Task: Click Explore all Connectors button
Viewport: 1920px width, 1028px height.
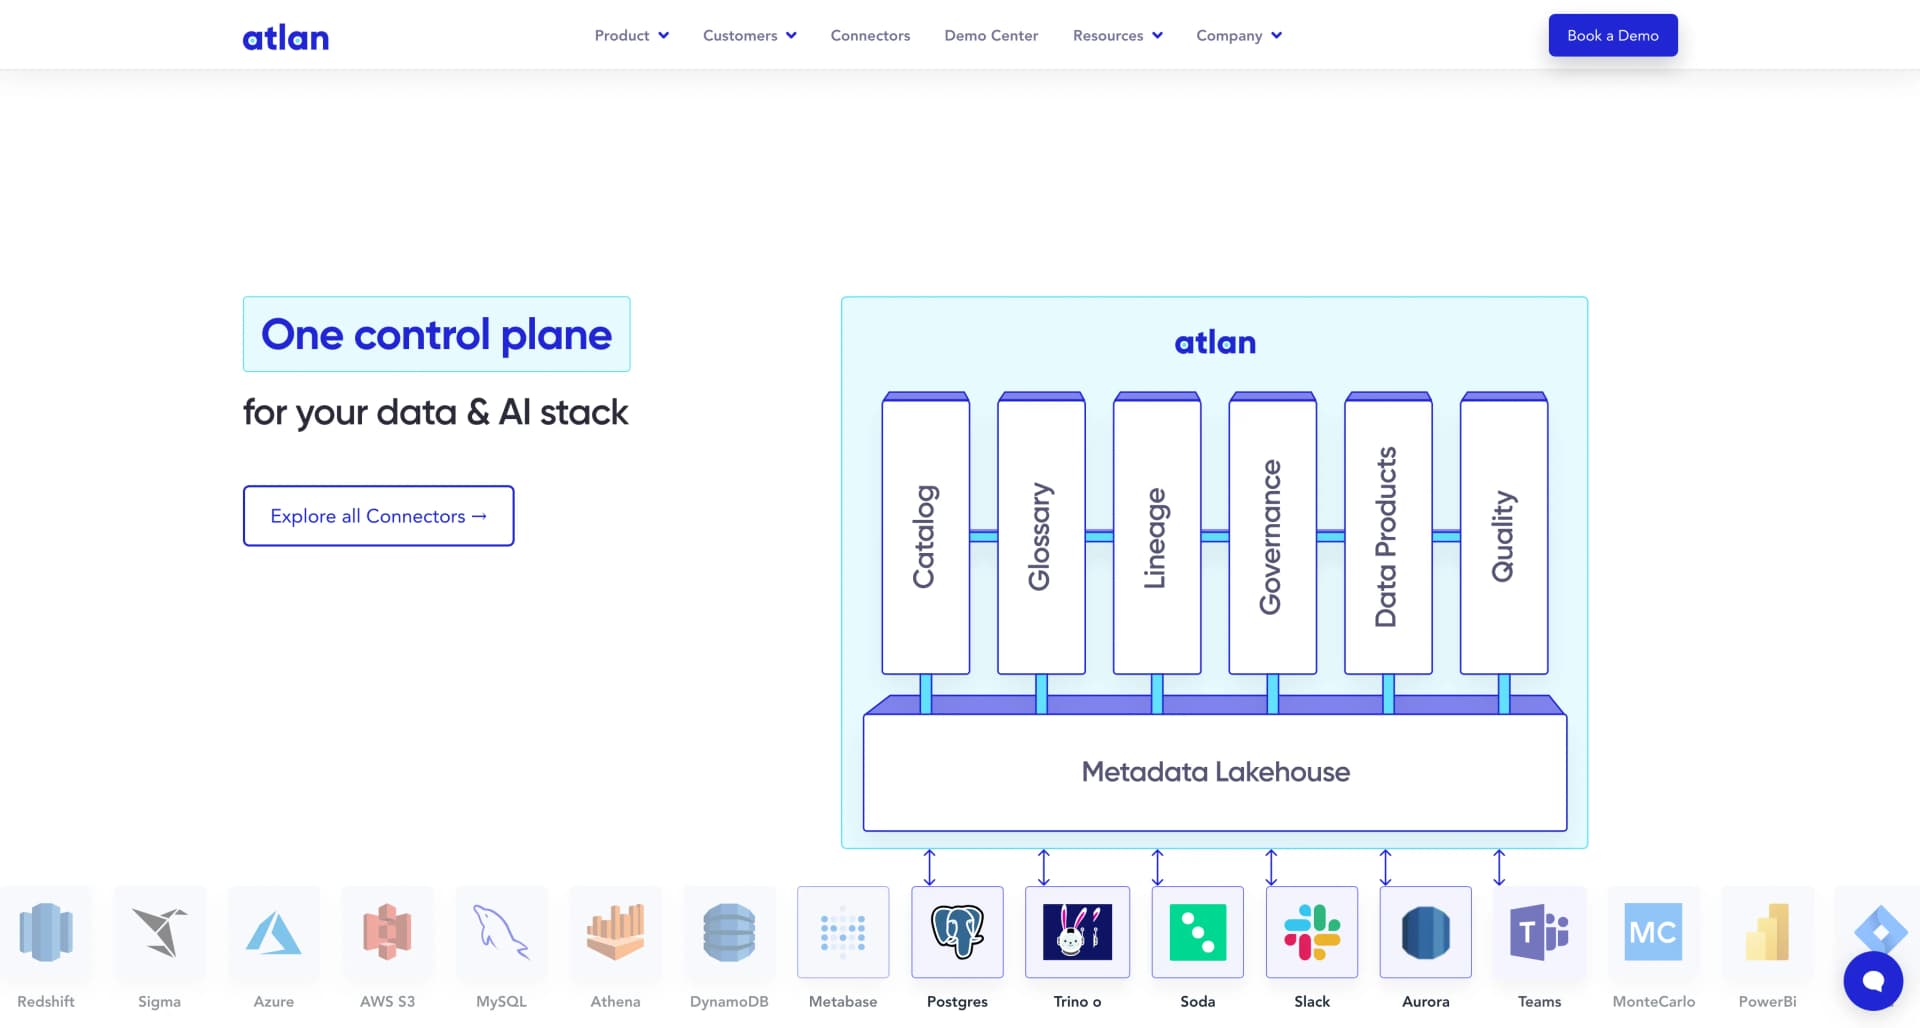Action: pos(378,516)
